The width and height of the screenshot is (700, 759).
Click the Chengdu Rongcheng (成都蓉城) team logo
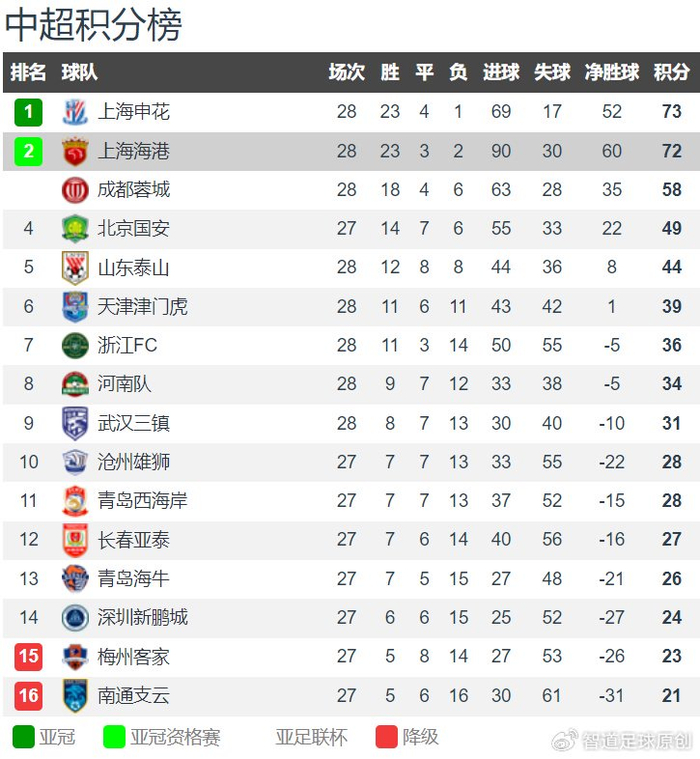coord(75,190)
